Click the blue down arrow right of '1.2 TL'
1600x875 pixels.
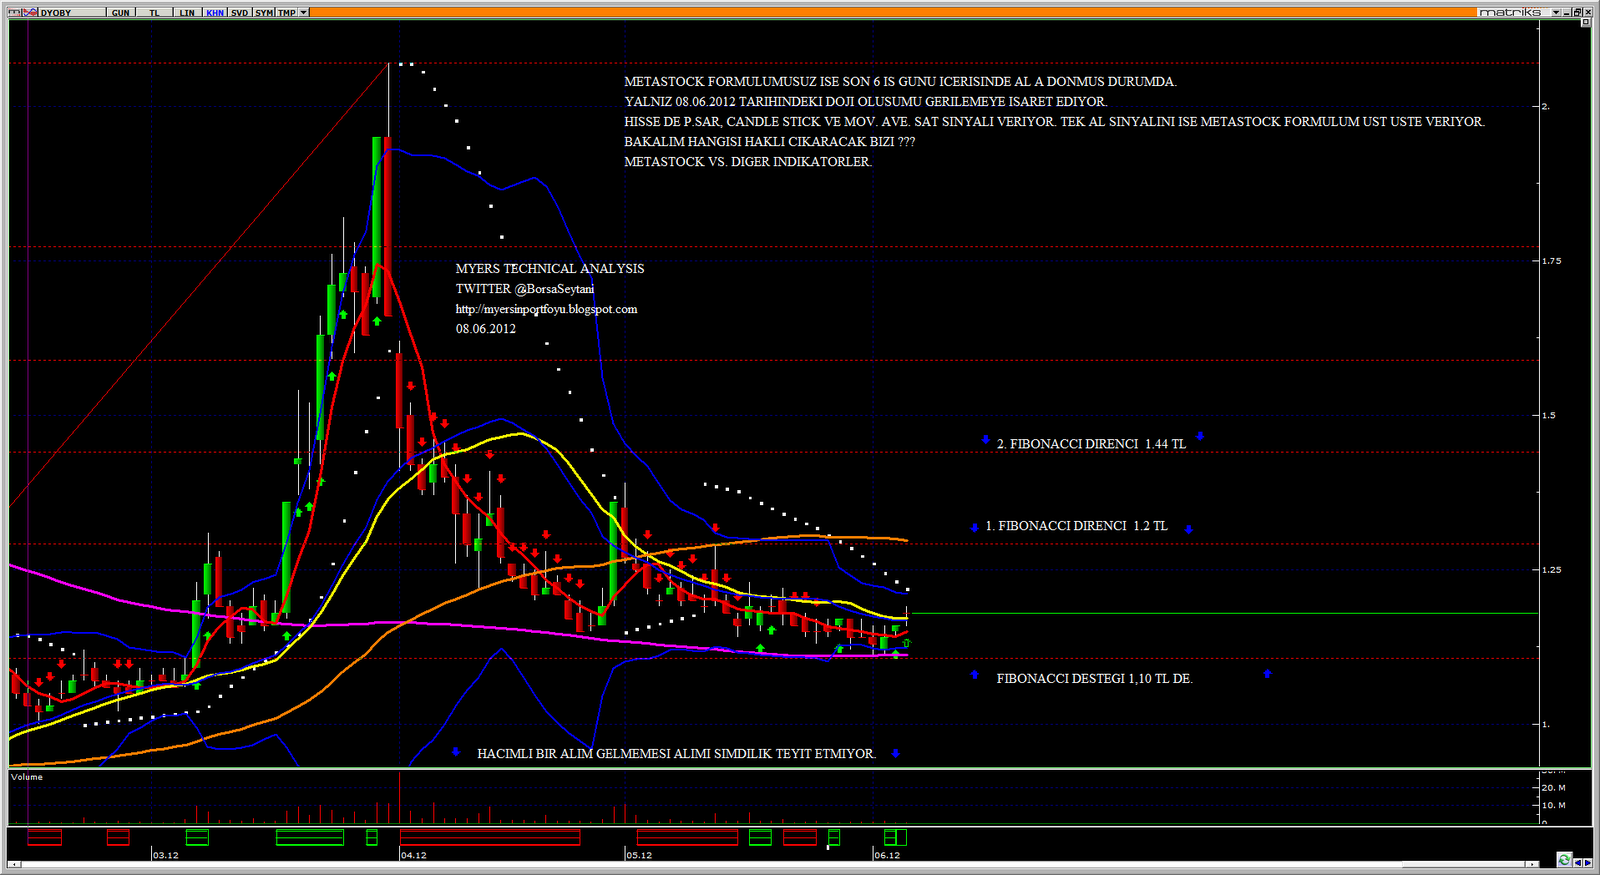(x=1189, y=529)
